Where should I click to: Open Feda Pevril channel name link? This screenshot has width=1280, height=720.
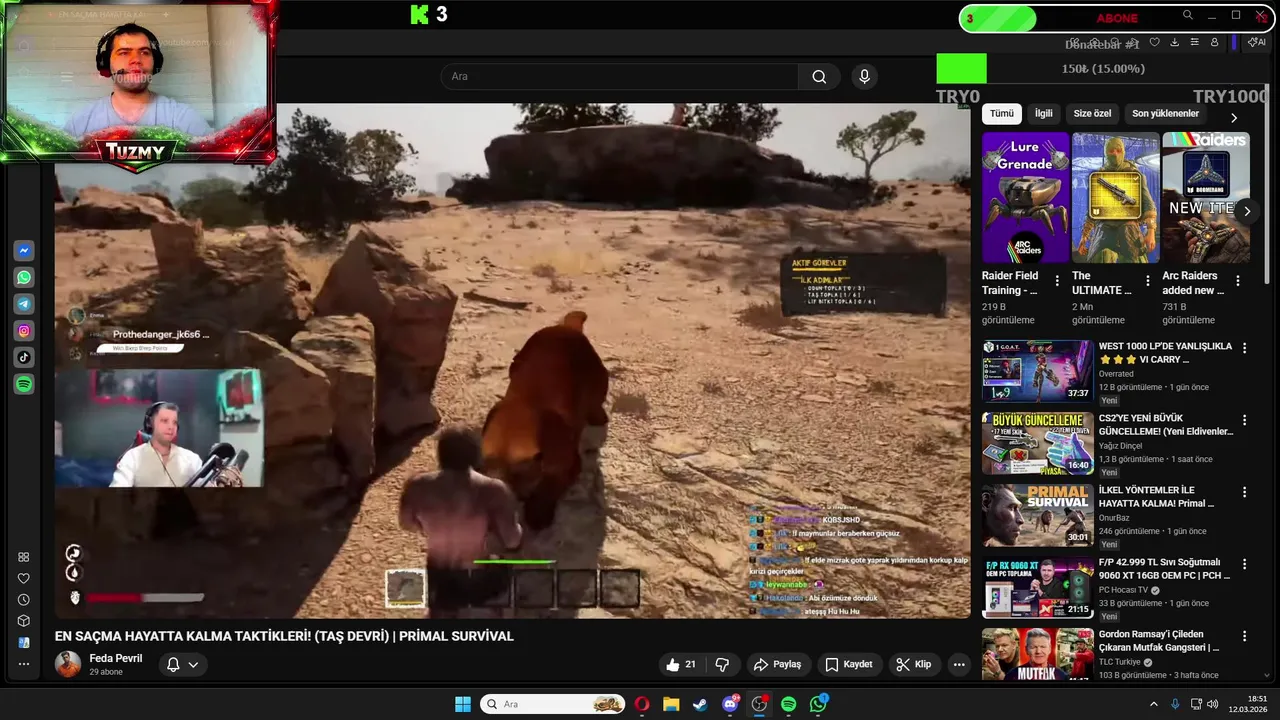[116, 658]
